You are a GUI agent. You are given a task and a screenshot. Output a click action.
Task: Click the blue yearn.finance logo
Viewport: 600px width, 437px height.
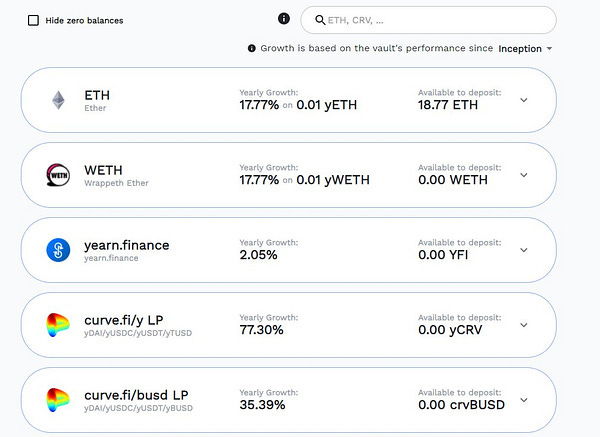[58, 250]
